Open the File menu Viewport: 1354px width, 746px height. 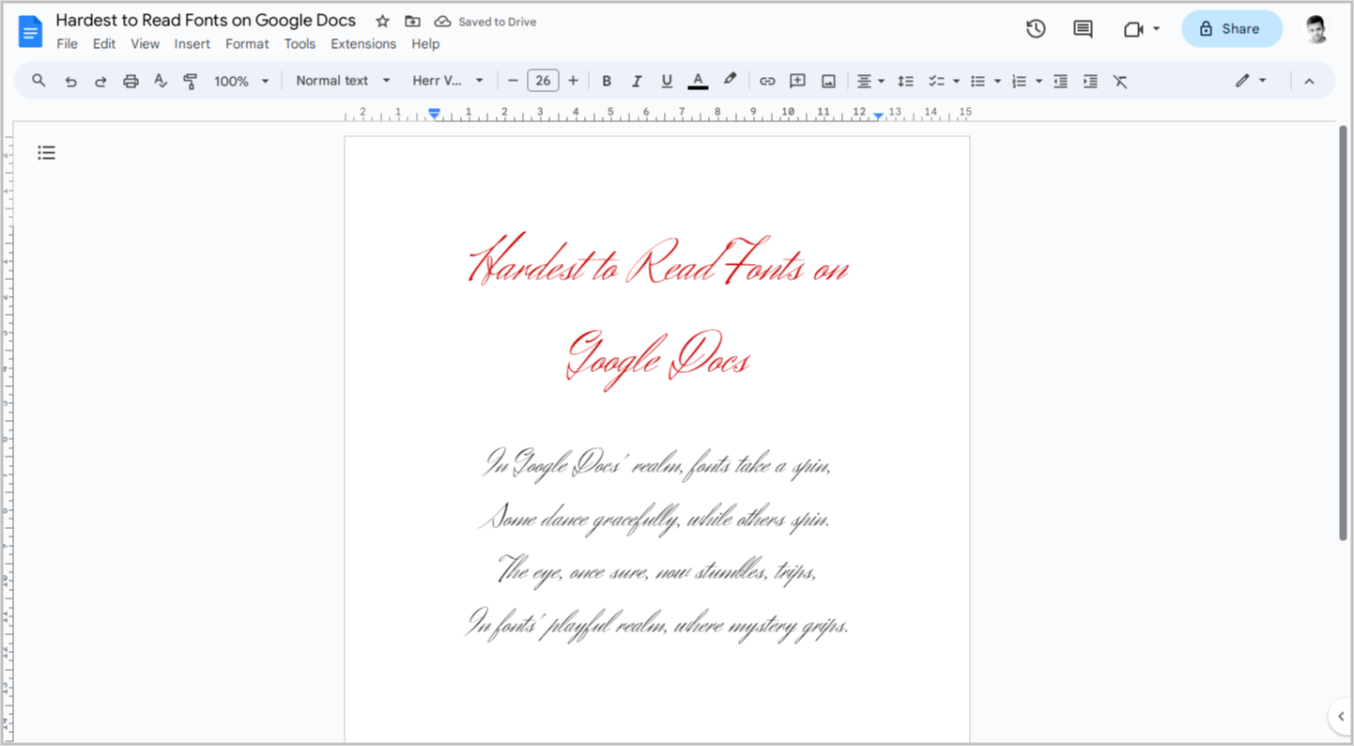click(67, 44)
